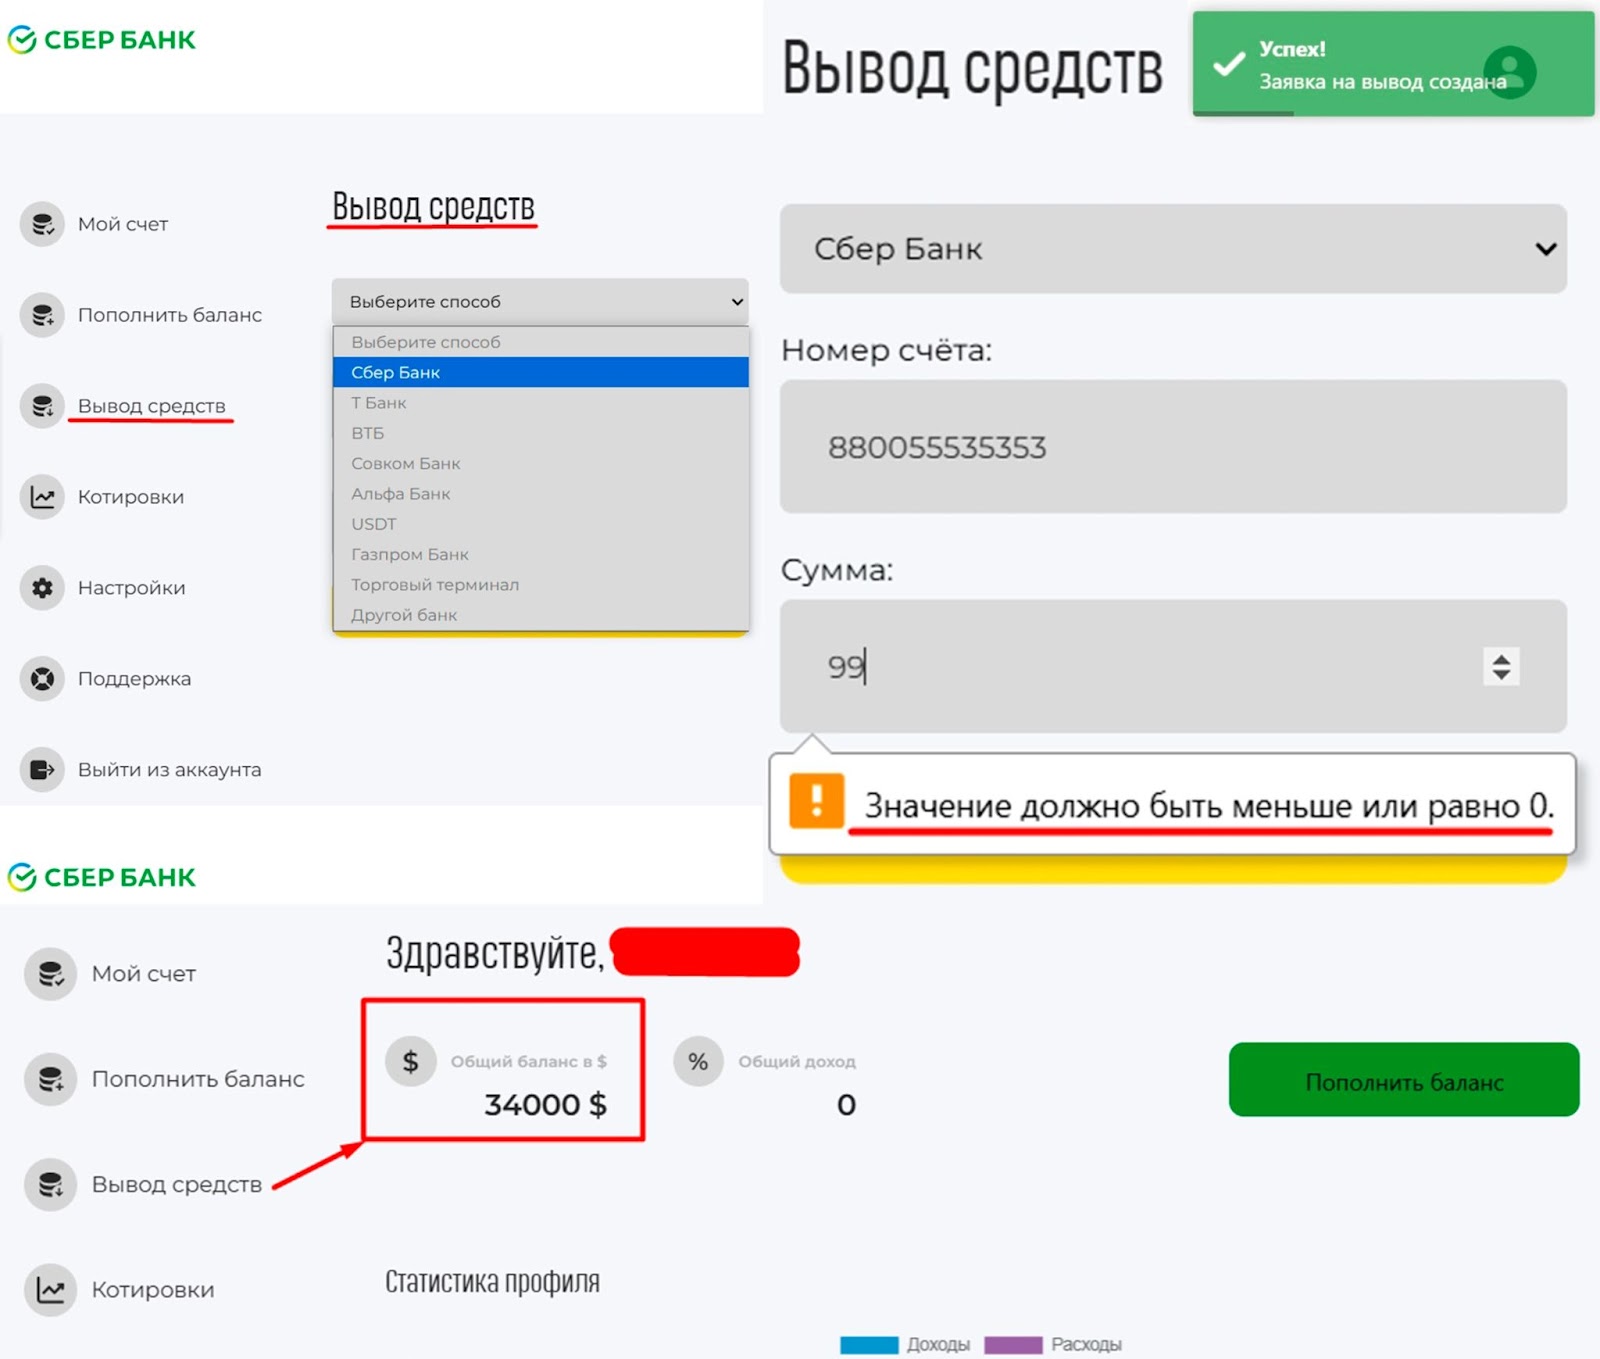Click the 'Доходы' legend label
The image size is (1600, 1359).
pos(938,1345)
